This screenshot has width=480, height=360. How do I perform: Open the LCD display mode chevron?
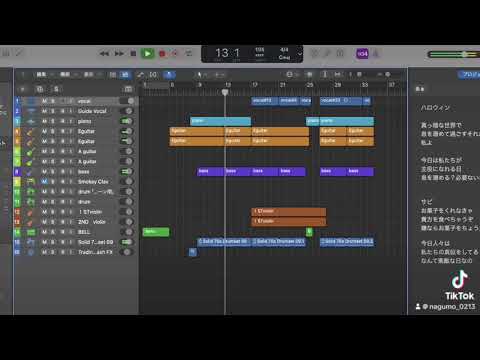pos(299,54)
